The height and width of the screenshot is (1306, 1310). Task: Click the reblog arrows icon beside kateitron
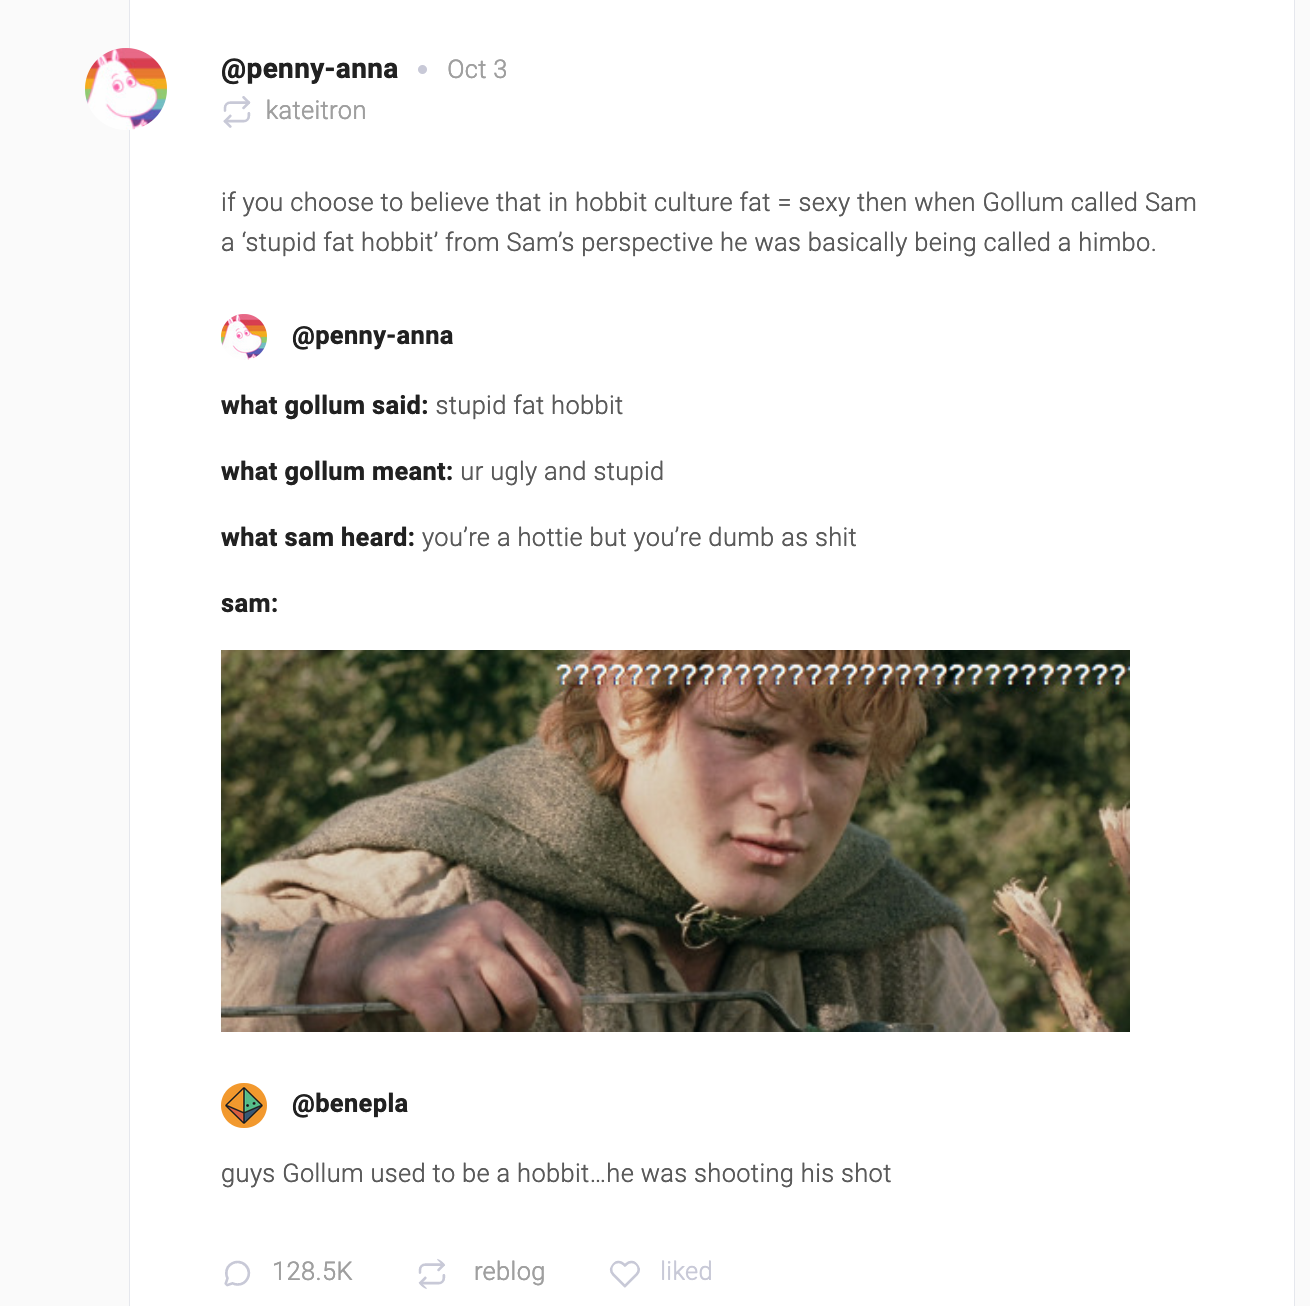[237, 111]
